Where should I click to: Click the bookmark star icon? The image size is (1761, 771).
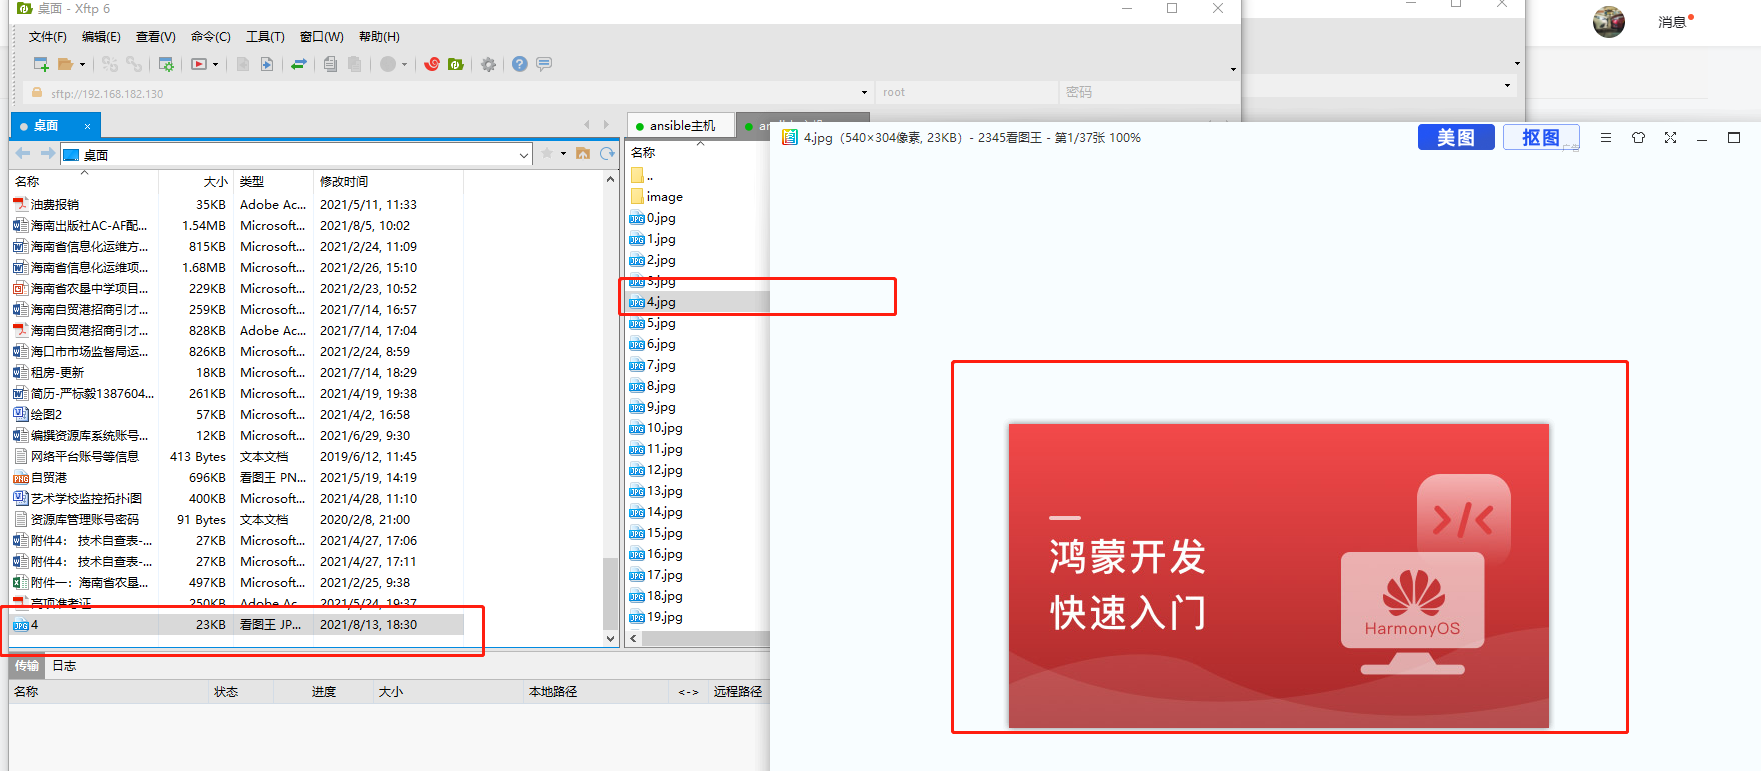tap(547, 154)
